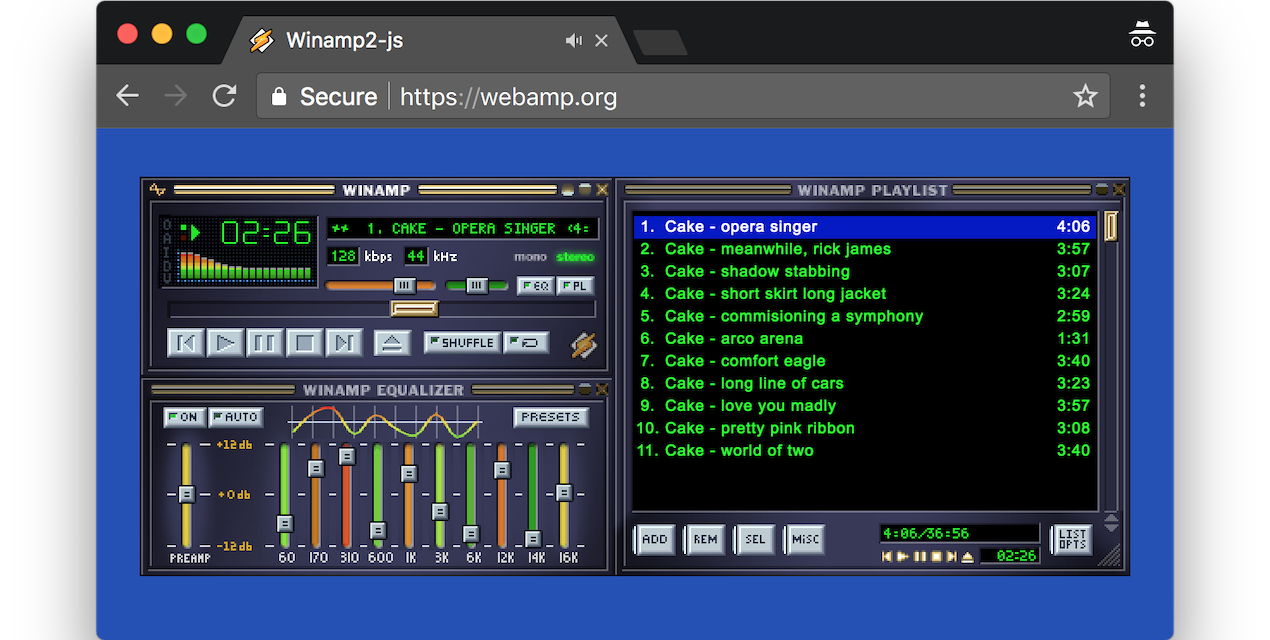Open the List Opts menu

[x=1072, y=540]
